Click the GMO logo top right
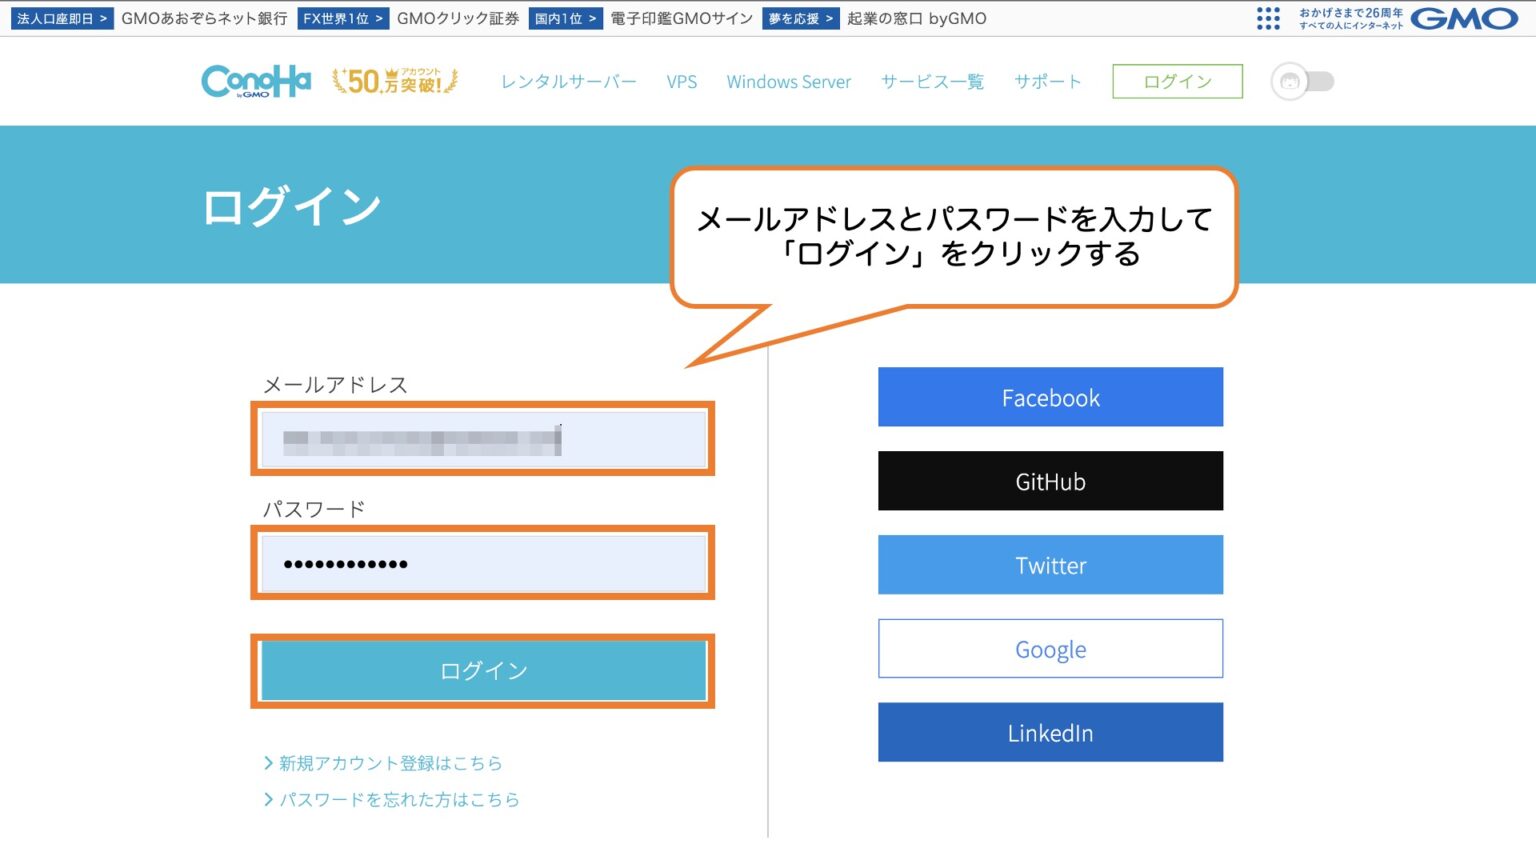Viewport: 1536px width, 864px height. pyautogui.click(x=1464, y=17)
